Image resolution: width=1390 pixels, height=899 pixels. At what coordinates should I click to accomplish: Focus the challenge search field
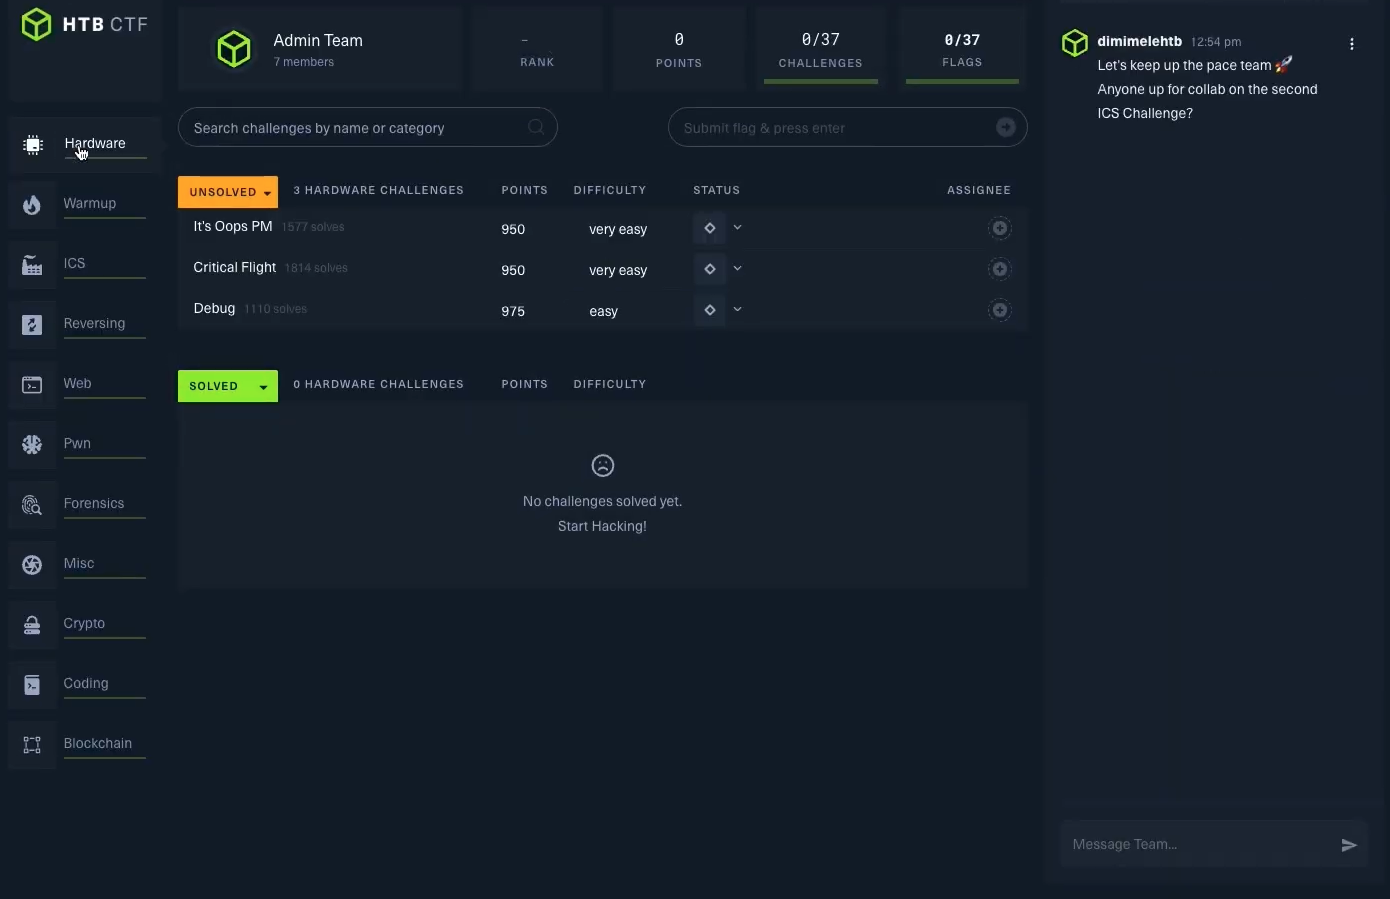coord(367,128)
